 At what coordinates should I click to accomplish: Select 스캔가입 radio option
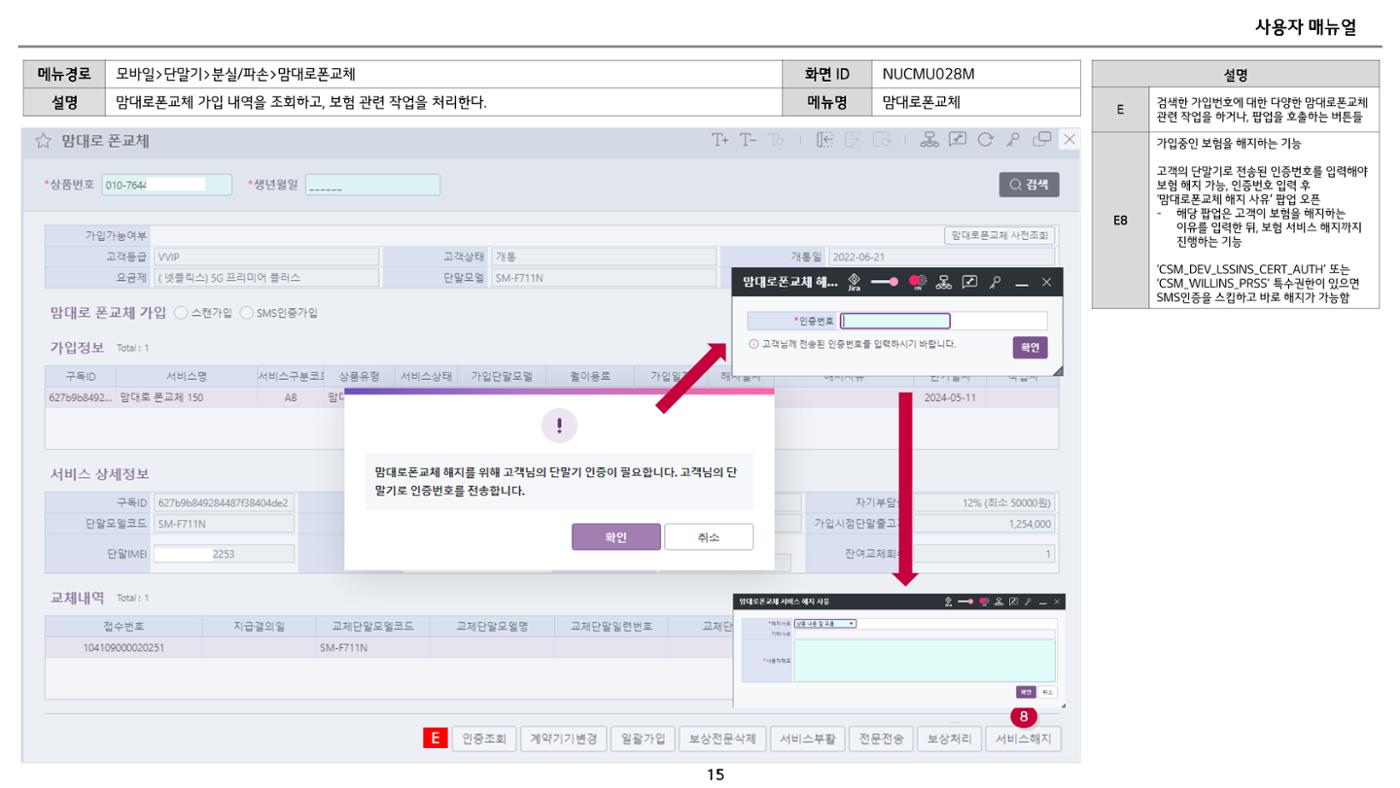(x=181, y=313)
